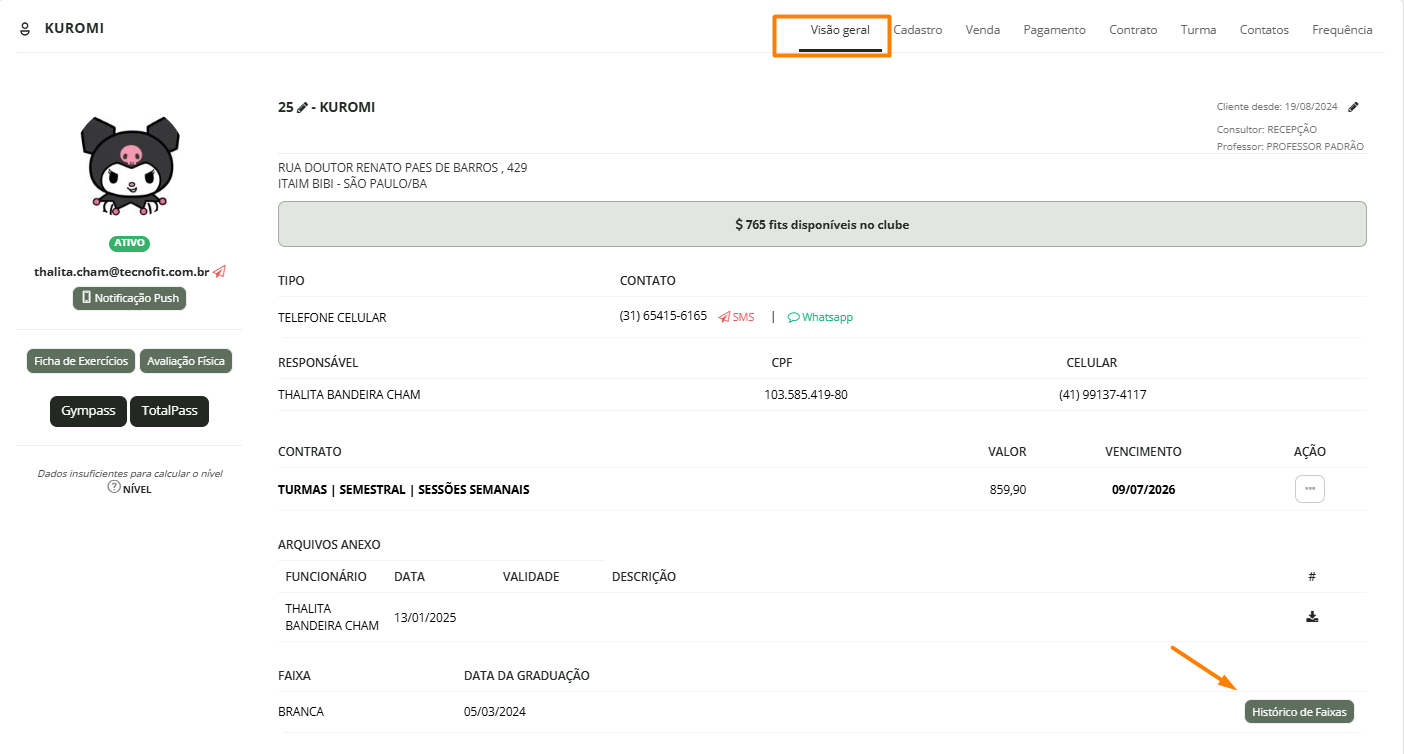
Task: Click the 765 fits disponíveis no clube banner
Action: click(x=822, y=224)
